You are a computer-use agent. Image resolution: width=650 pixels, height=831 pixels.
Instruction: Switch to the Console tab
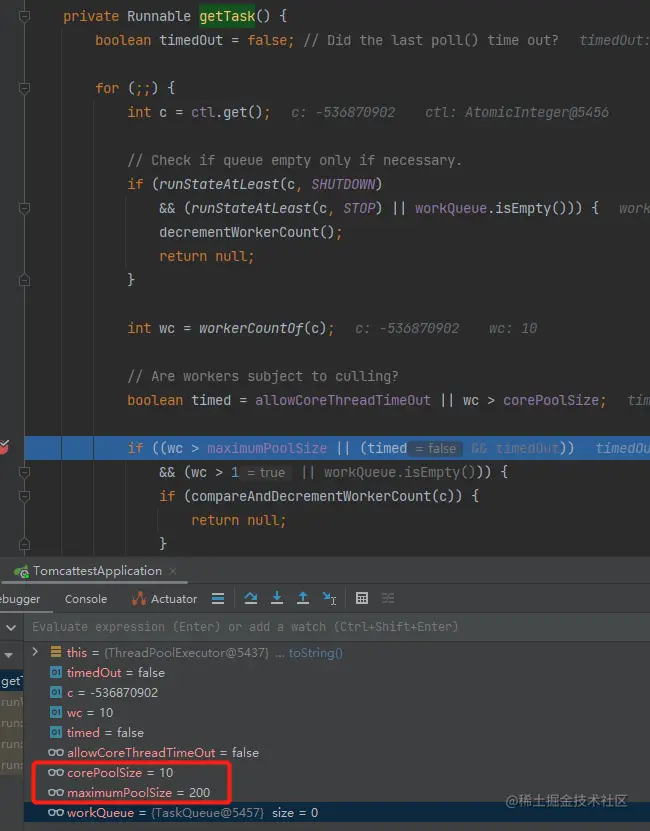click(x=86, y=599)
